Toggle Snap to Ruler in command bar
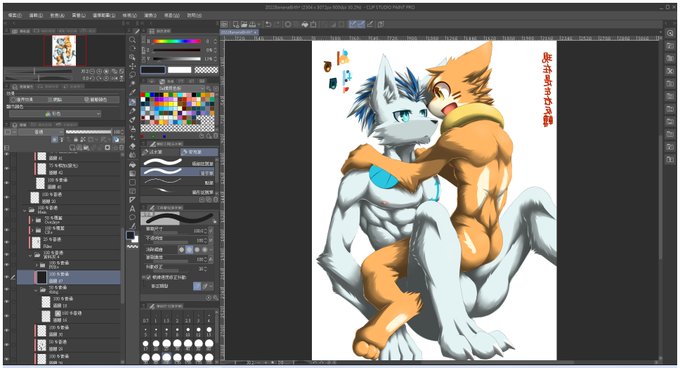The width and height of the screenshot is (680, 368). [353, 24]
